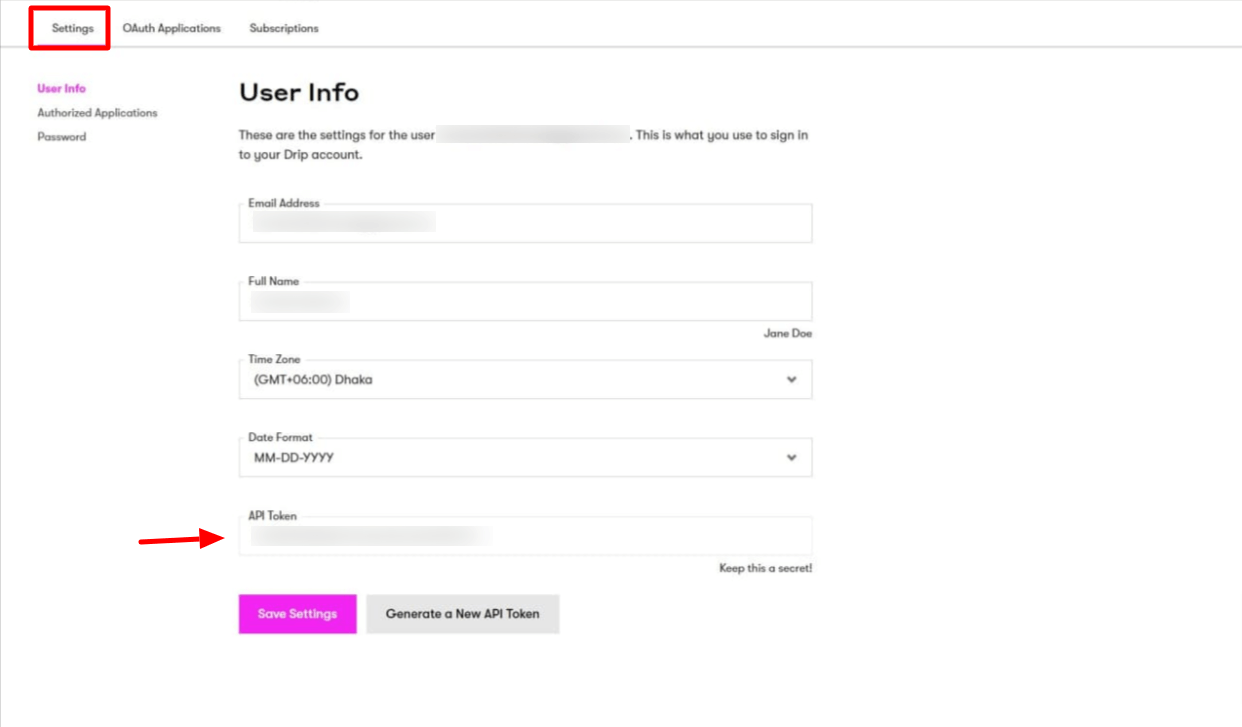Open the Time Zone dropdown
1242x727 pixels.
[x=525, y=379]
